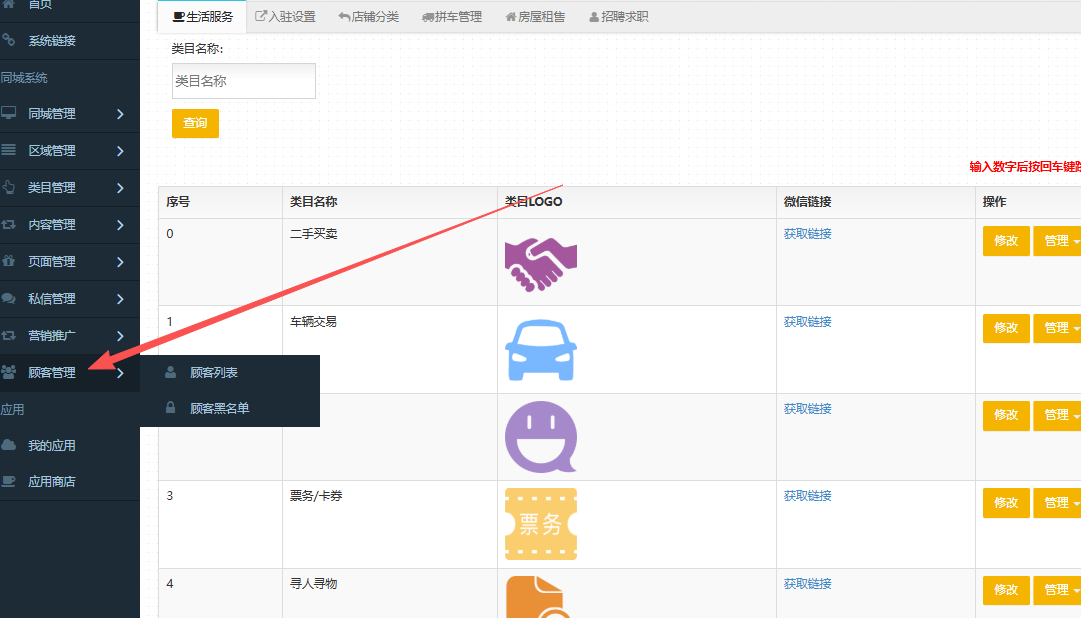Open 管理 dropdown for 车辆交易 row
Image resolution: width=1081 pixels, height=618 pixels.
1057,328
